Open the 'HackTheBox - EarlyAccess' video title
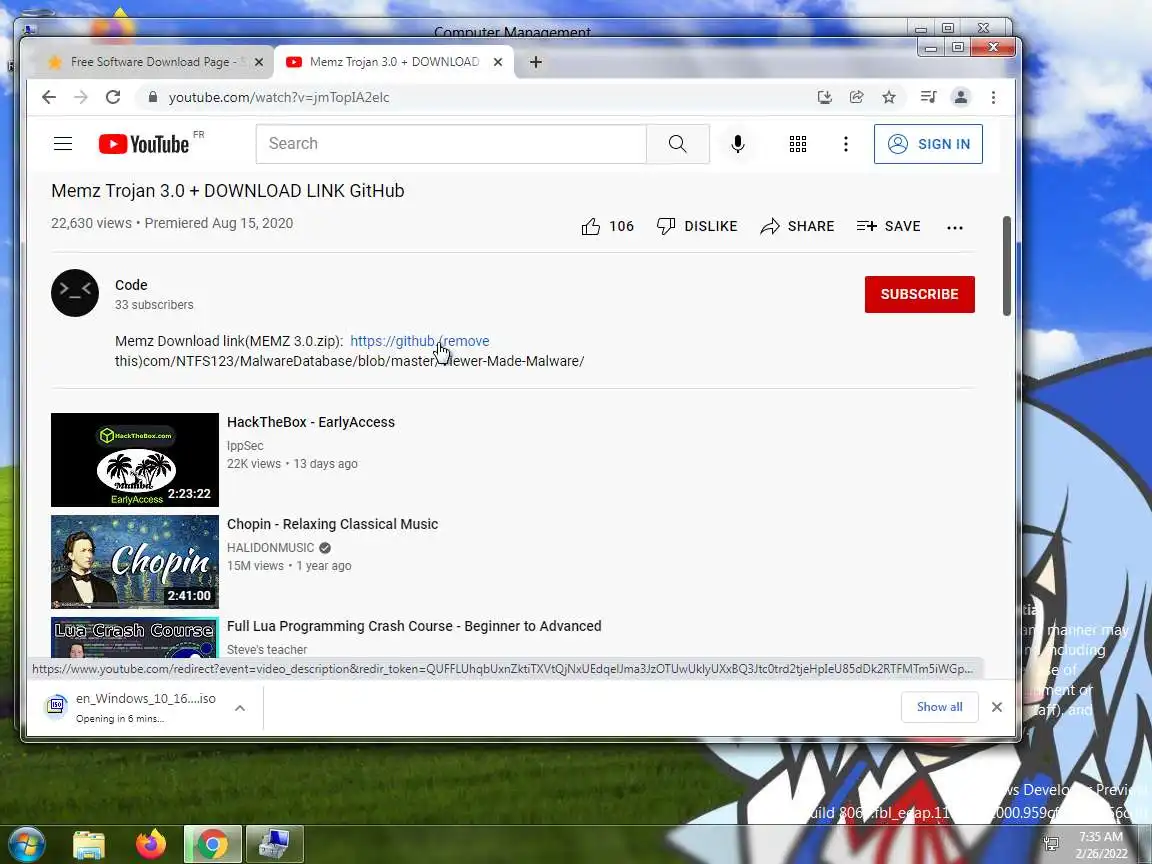The image size is (1152, 864). [x=311, y=422]
